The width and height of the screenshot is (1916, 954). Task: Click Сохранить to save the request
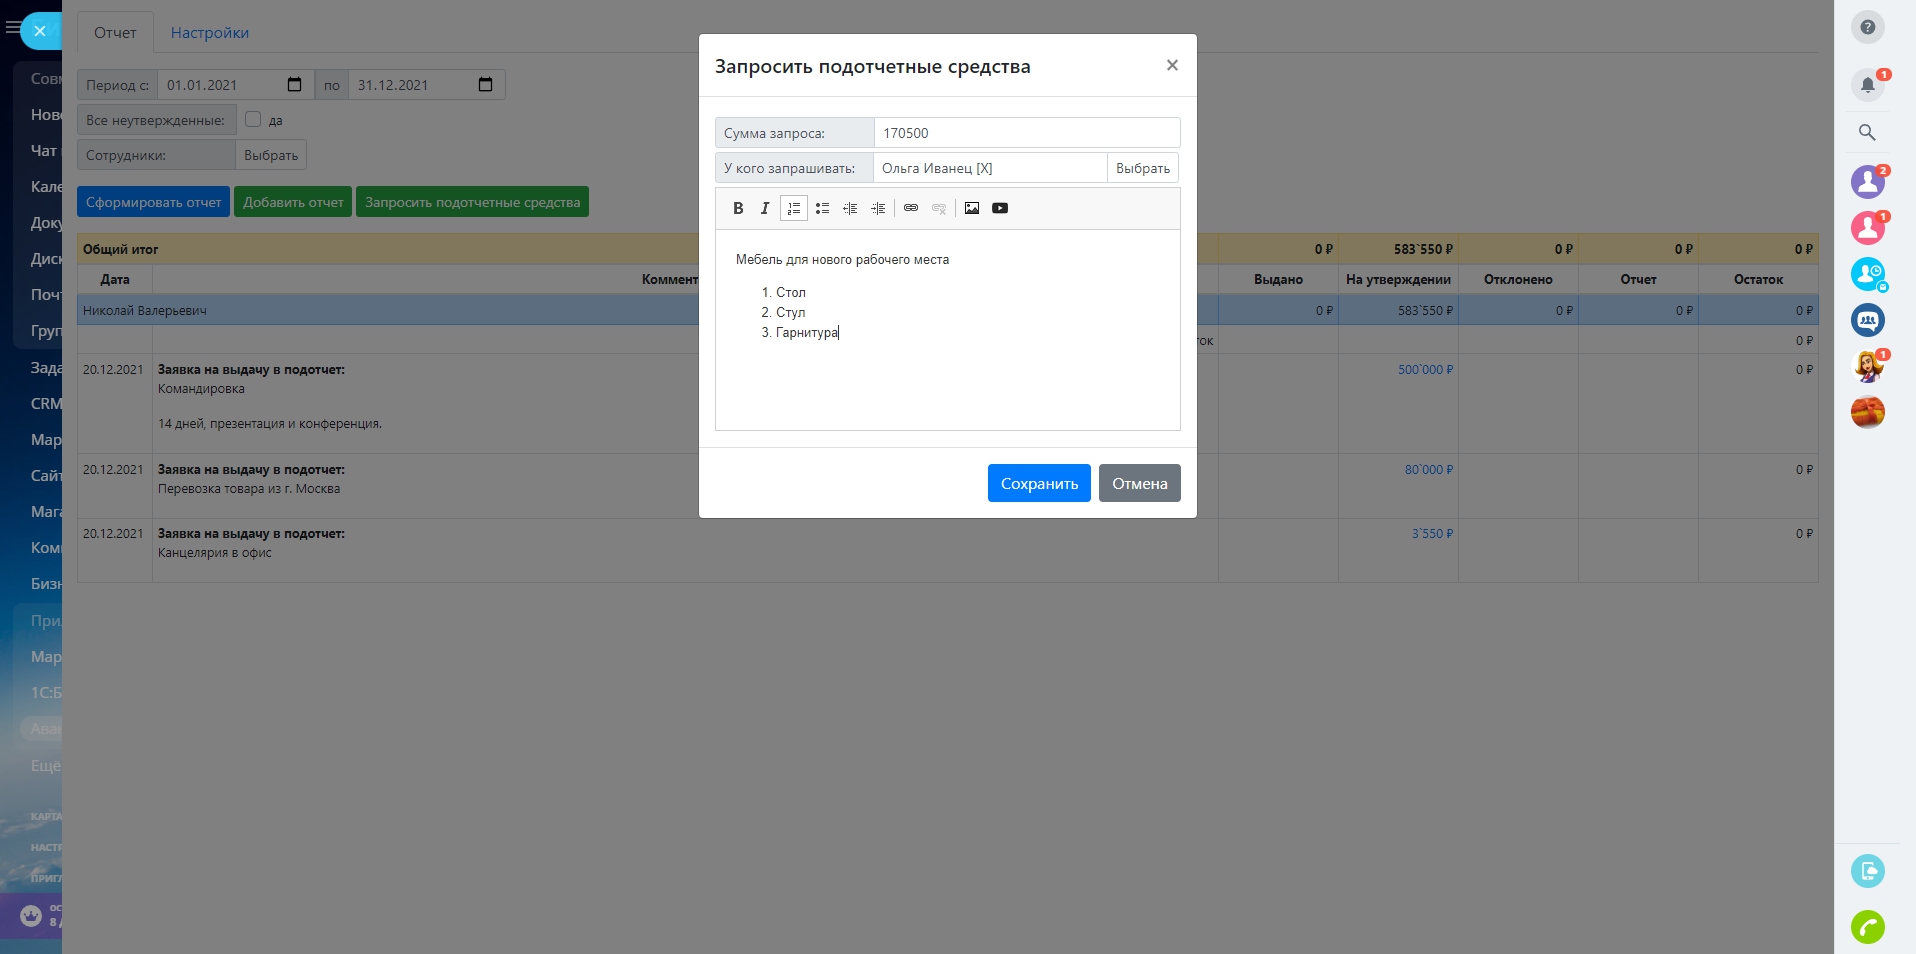1039,483
